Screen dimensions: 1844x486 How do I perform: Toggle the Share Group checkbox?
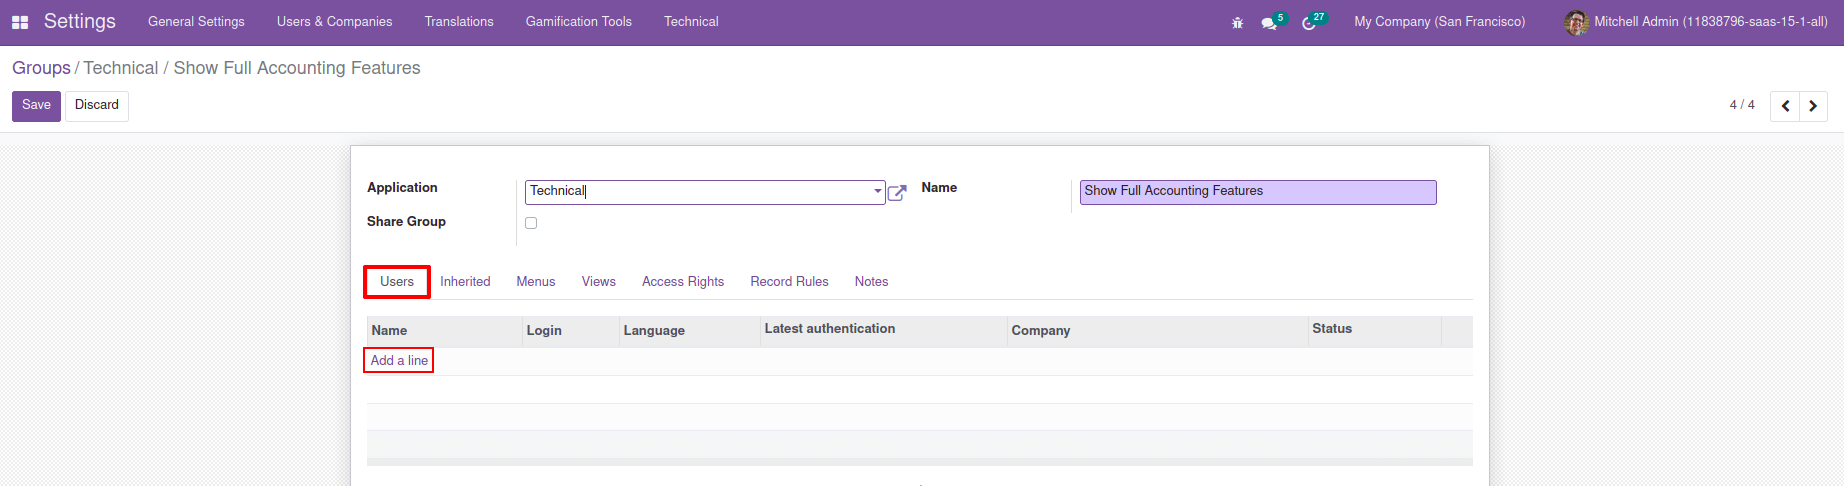(531, 223)
